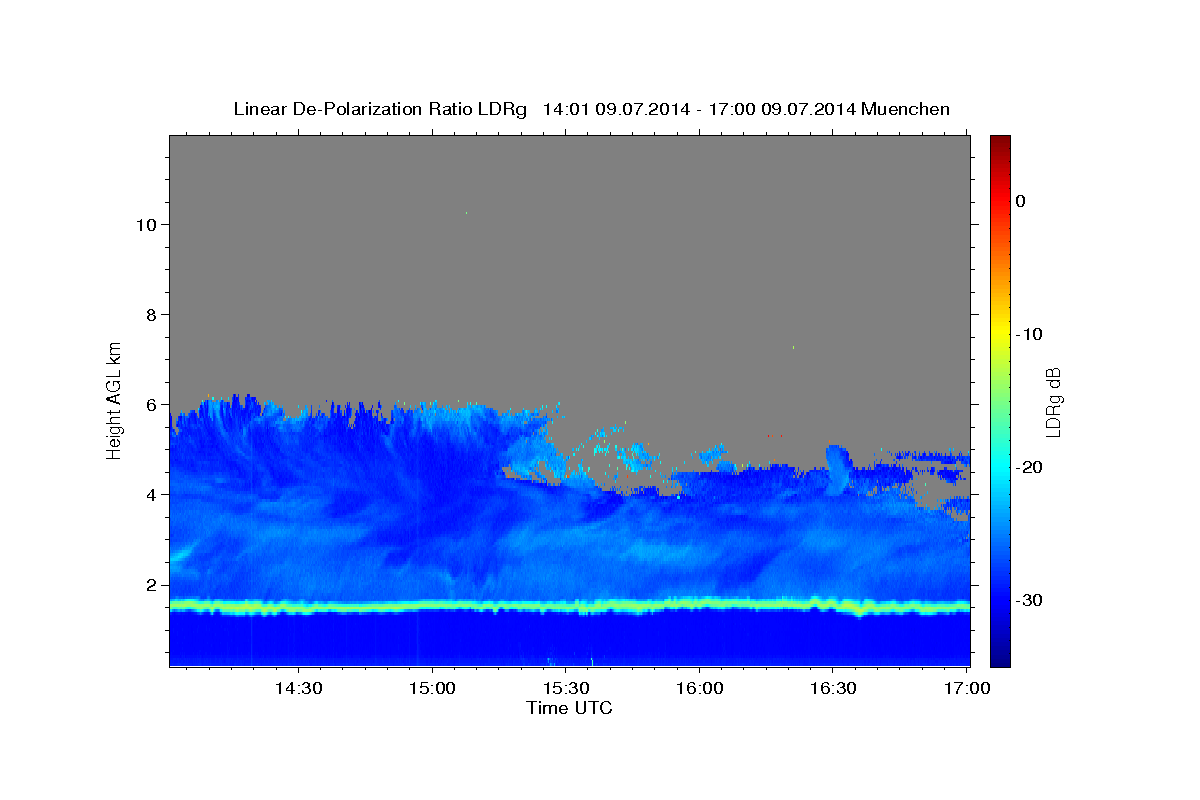Click the colorbar value '-20'

1030,467
